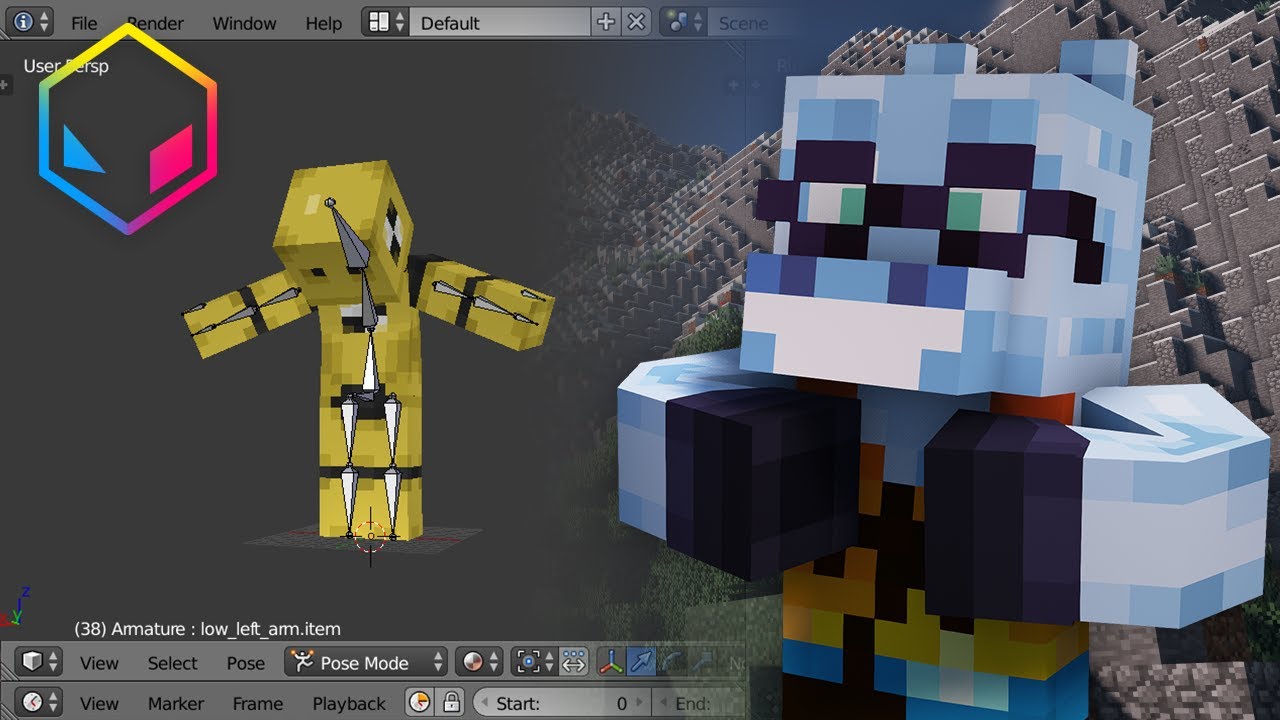Image resolution: width=1280 pixels, height=720 pixels.
Task: Open the Help menu
Action: tap(323, 23)
